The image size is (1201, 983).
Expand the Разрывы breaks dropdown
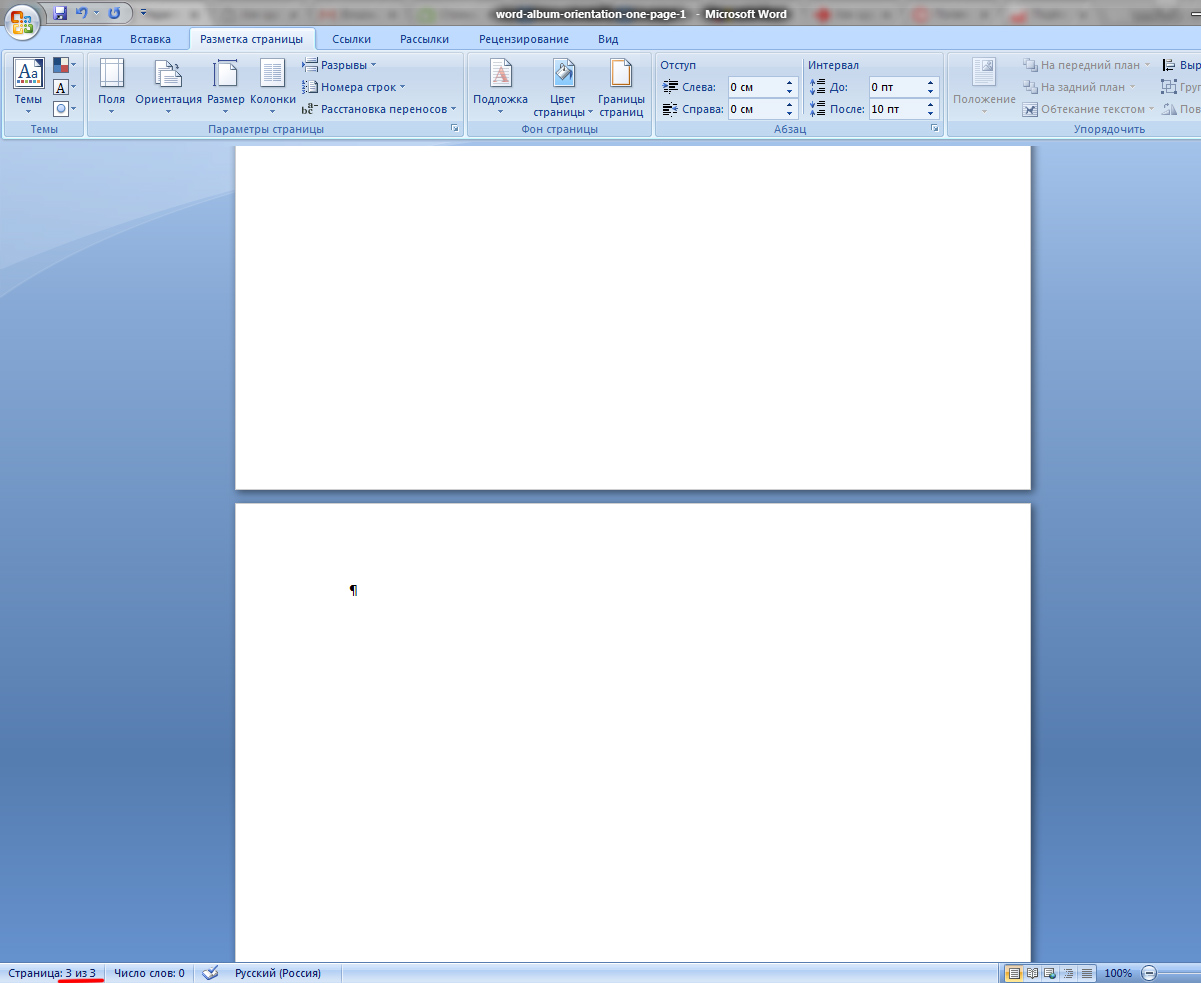340,65
